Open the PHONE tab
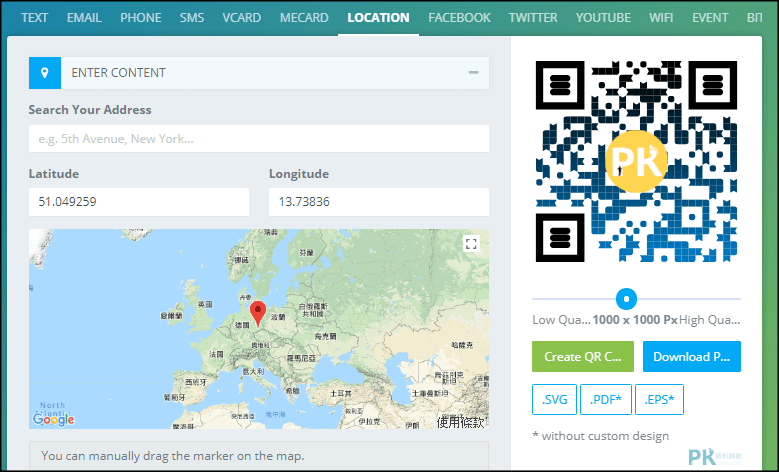This screenshot has width=779, height=472. [141, 17]
